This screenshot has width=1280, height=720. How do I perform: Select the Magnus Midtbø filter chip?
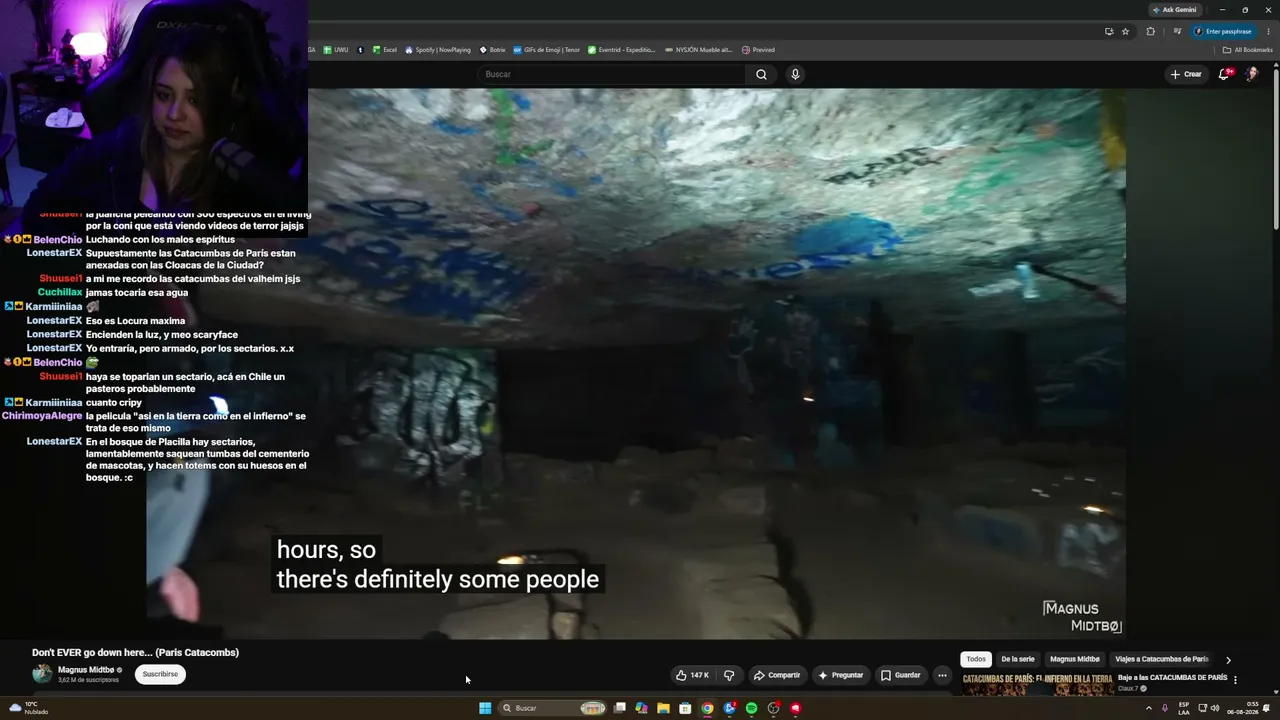(1075, 659)
